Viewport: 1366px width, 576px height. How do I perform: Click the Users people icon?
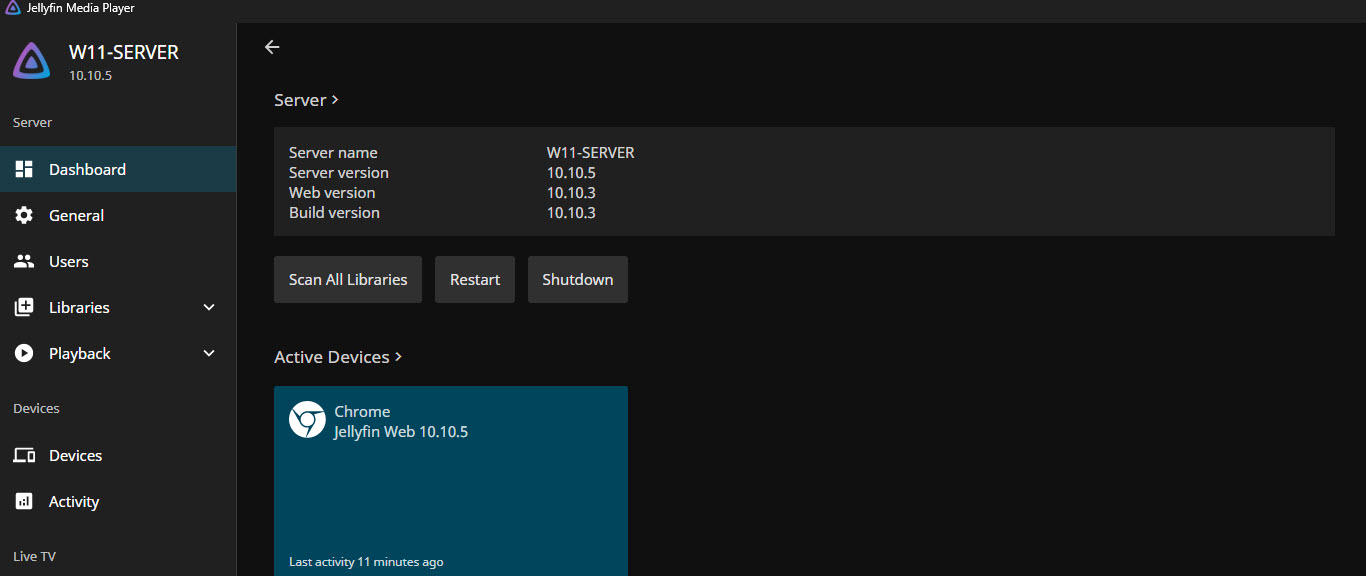click(x=24, y=262)
